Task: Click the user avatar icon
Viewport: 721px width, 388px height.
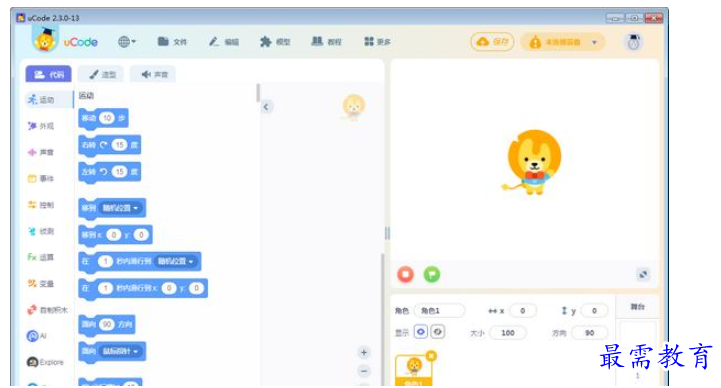Action: pos(634,42)
